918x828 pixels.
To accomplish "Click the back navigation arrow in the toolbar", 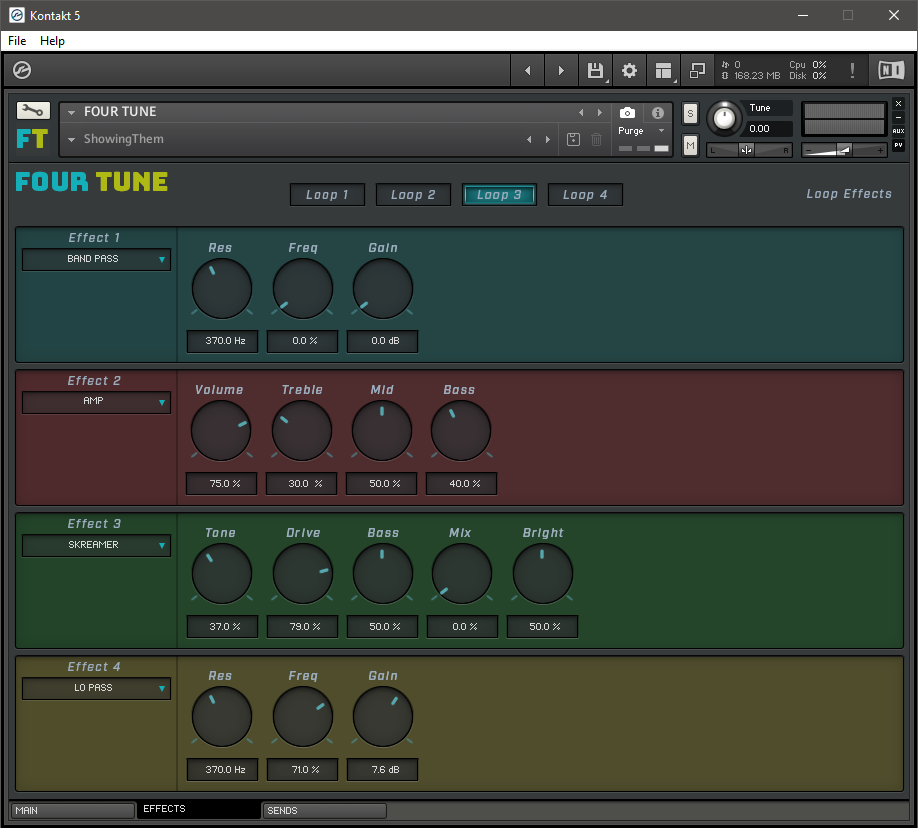I will (x=527, y=70).
